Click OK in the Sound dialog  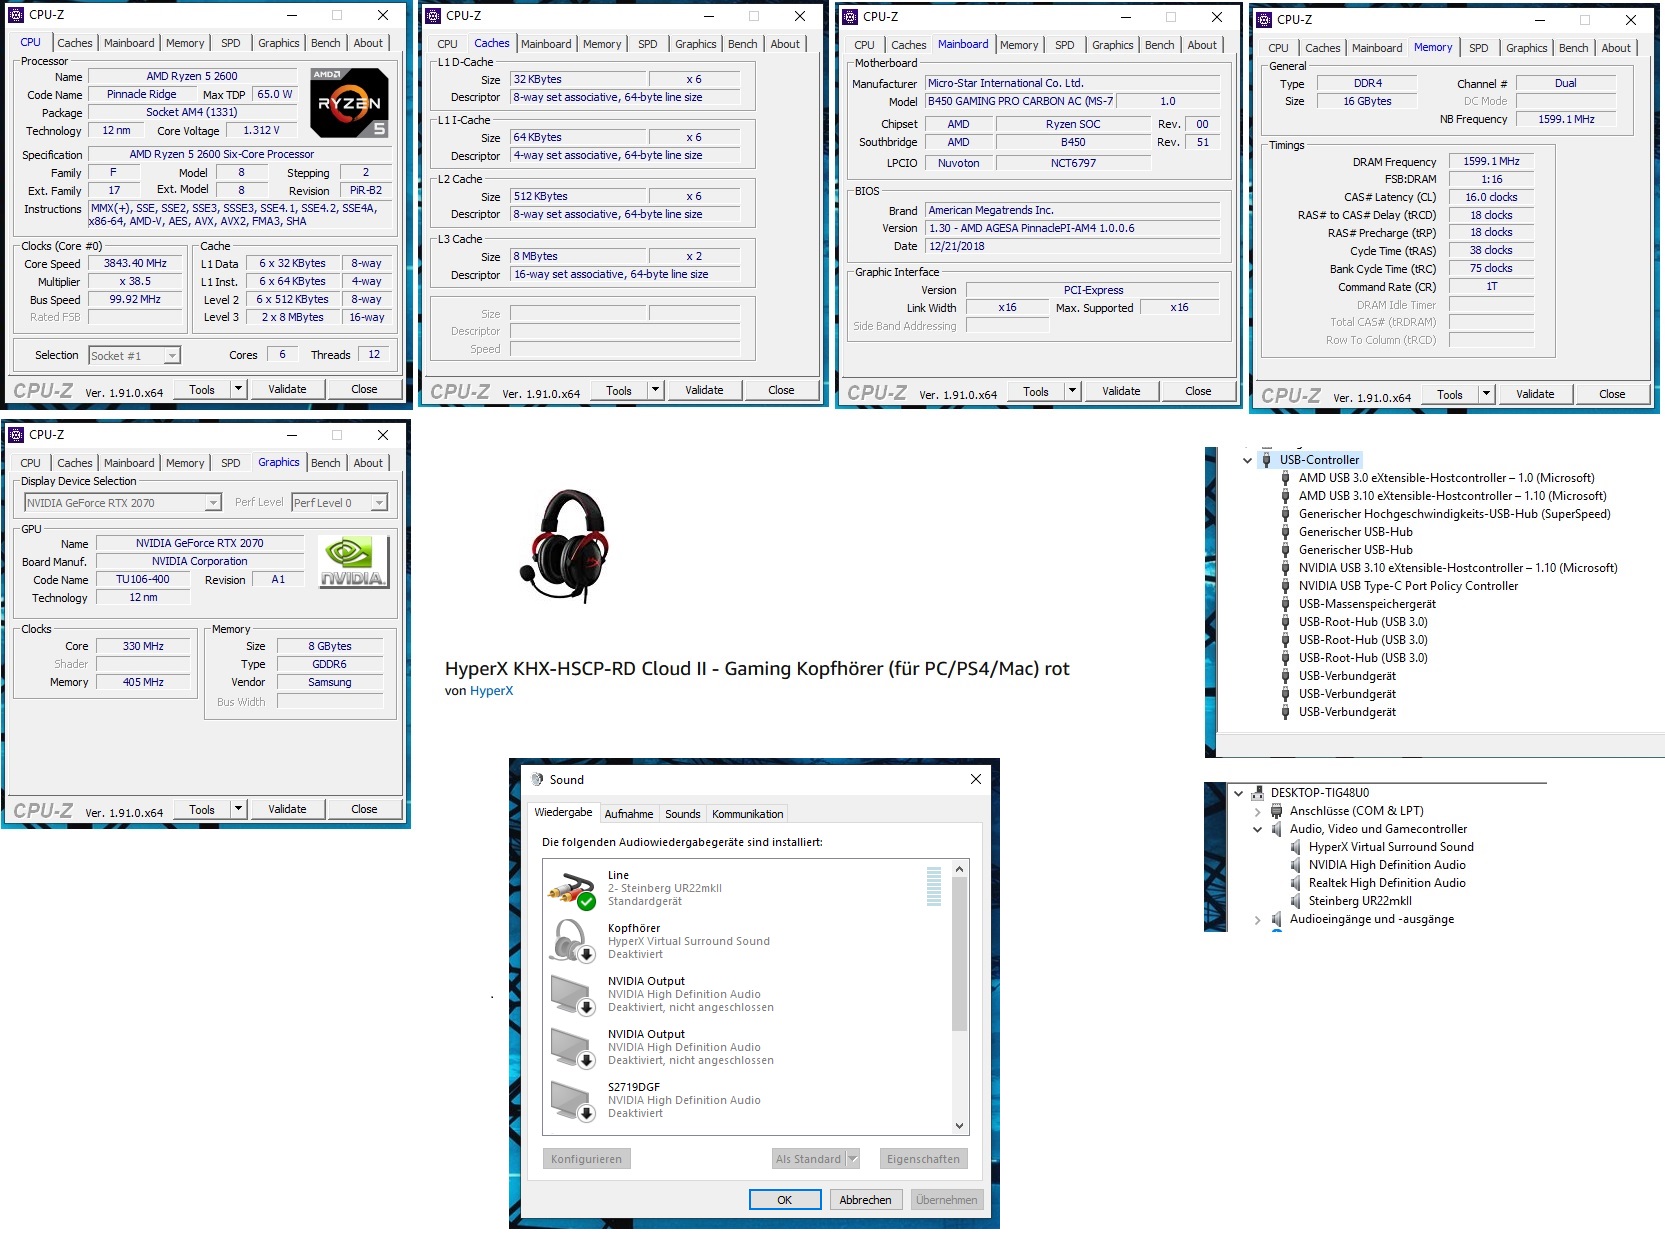[x=785, y=1200]
